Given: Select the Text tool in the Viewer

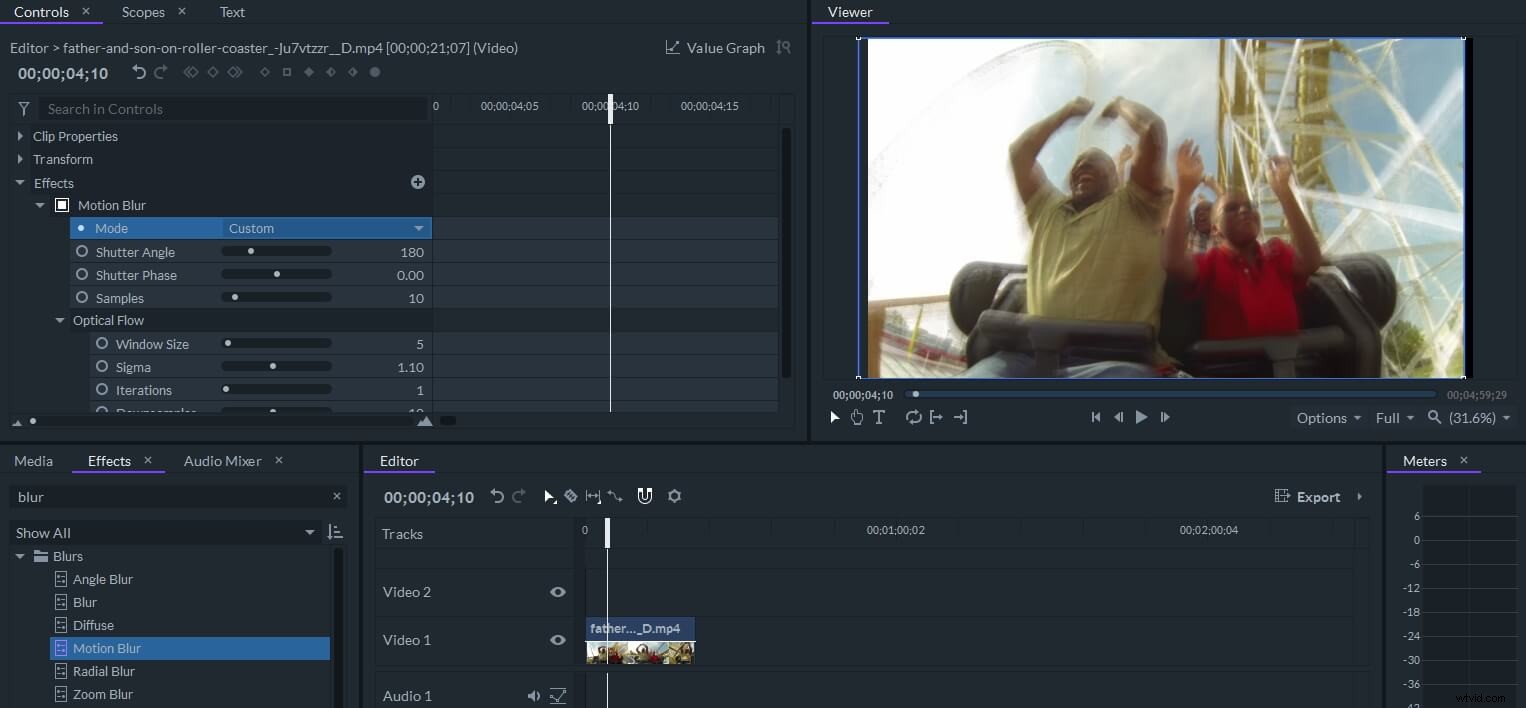Looking at the screenshot, I should (x=879, y=417).
